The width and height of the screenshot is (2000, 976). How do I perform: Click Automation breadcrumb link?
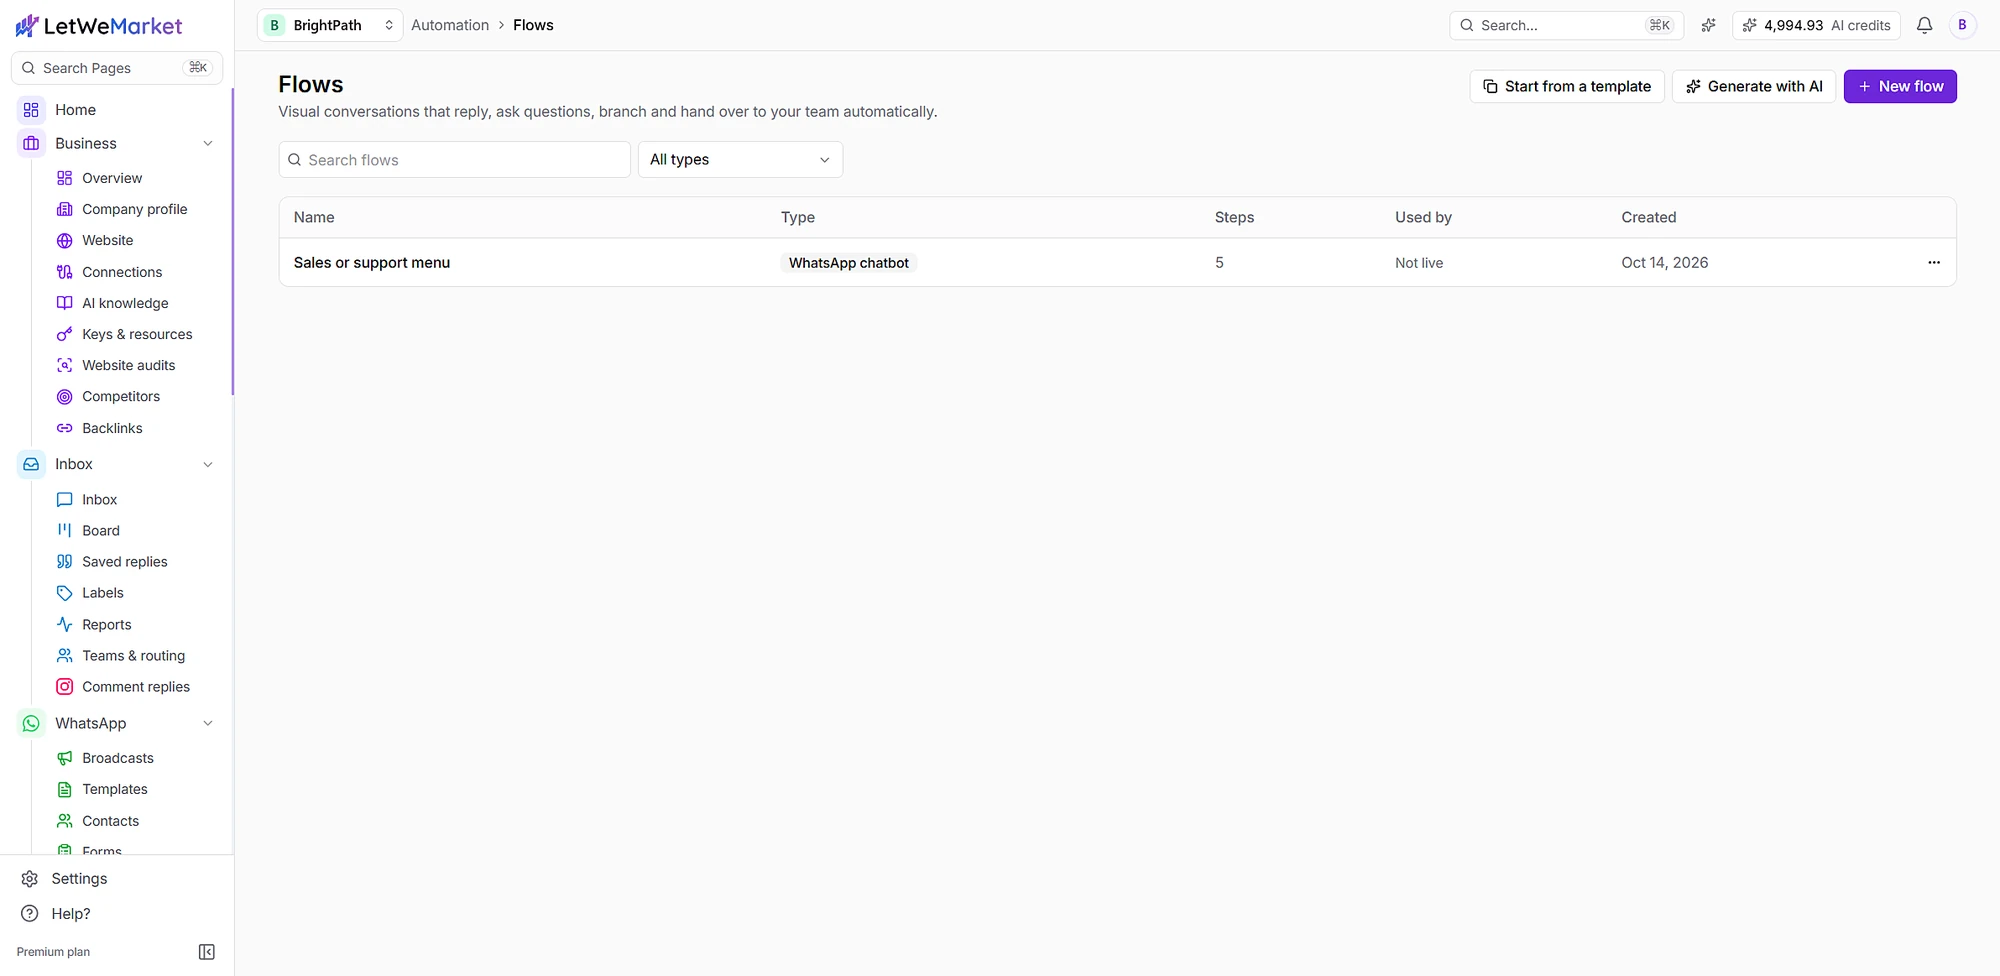pos(450,25)
